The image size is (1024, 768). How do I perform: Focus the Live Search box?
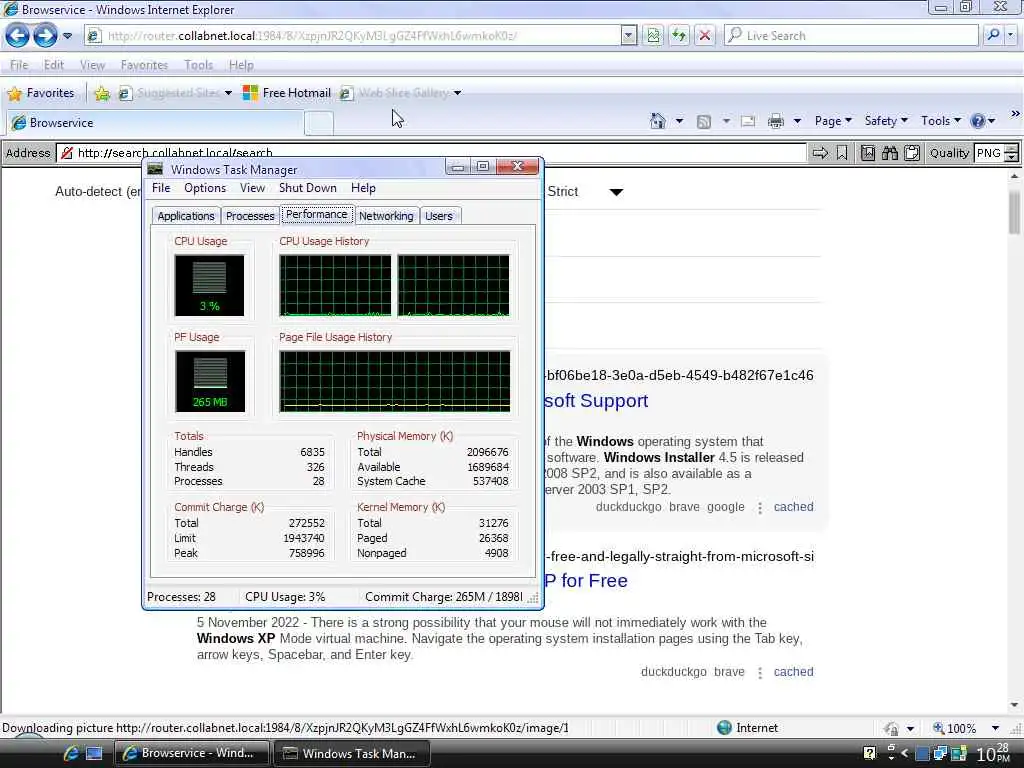point(852,35)
